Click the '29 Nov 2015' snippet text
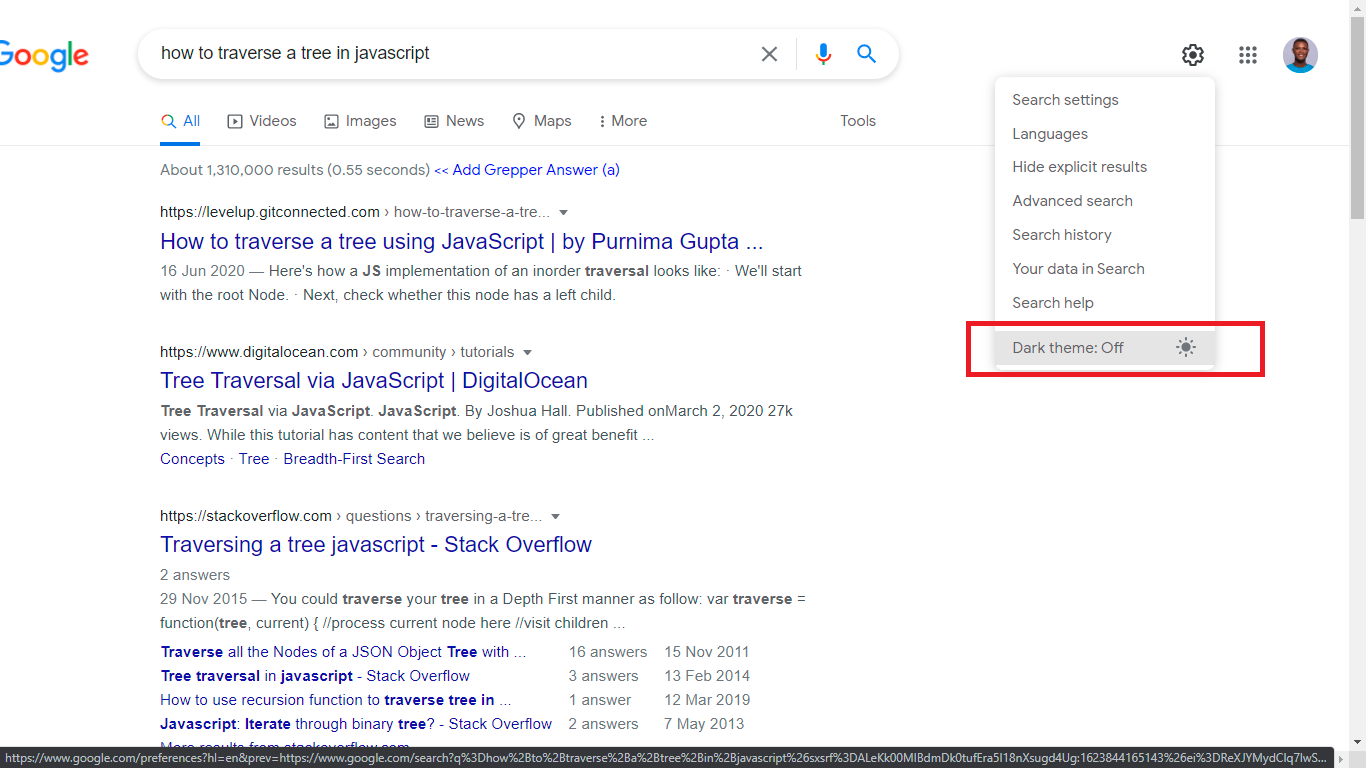 [202, 599]
